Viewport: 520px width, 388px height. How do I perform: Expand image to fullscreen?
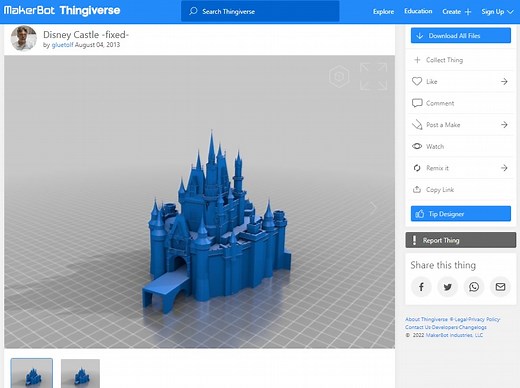pos(374,76)
